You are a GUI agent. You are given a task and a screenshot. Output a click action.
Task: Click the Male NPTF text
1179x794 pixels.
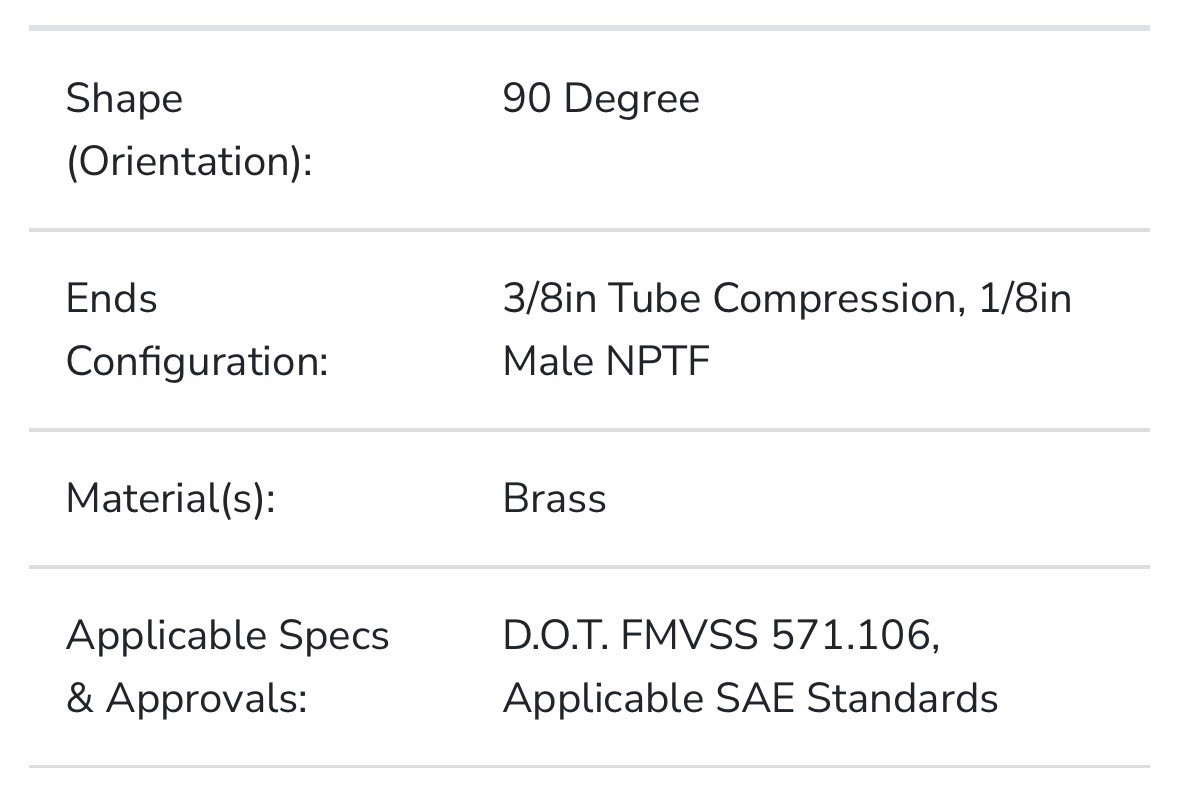pyautogui.click(x=606, y=362)
